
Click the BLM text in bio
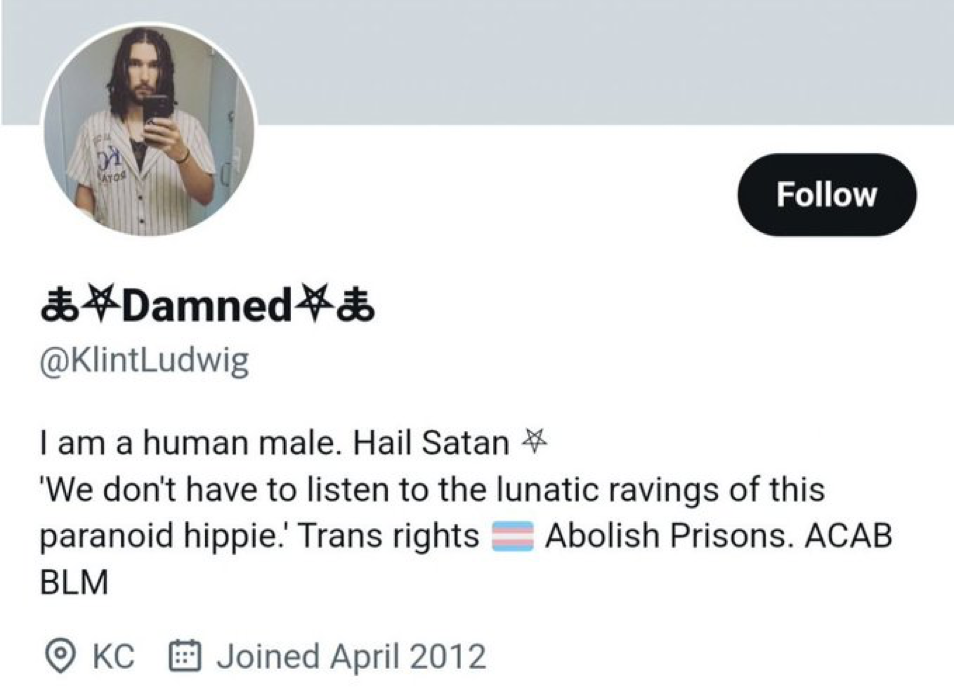[74, 582]
